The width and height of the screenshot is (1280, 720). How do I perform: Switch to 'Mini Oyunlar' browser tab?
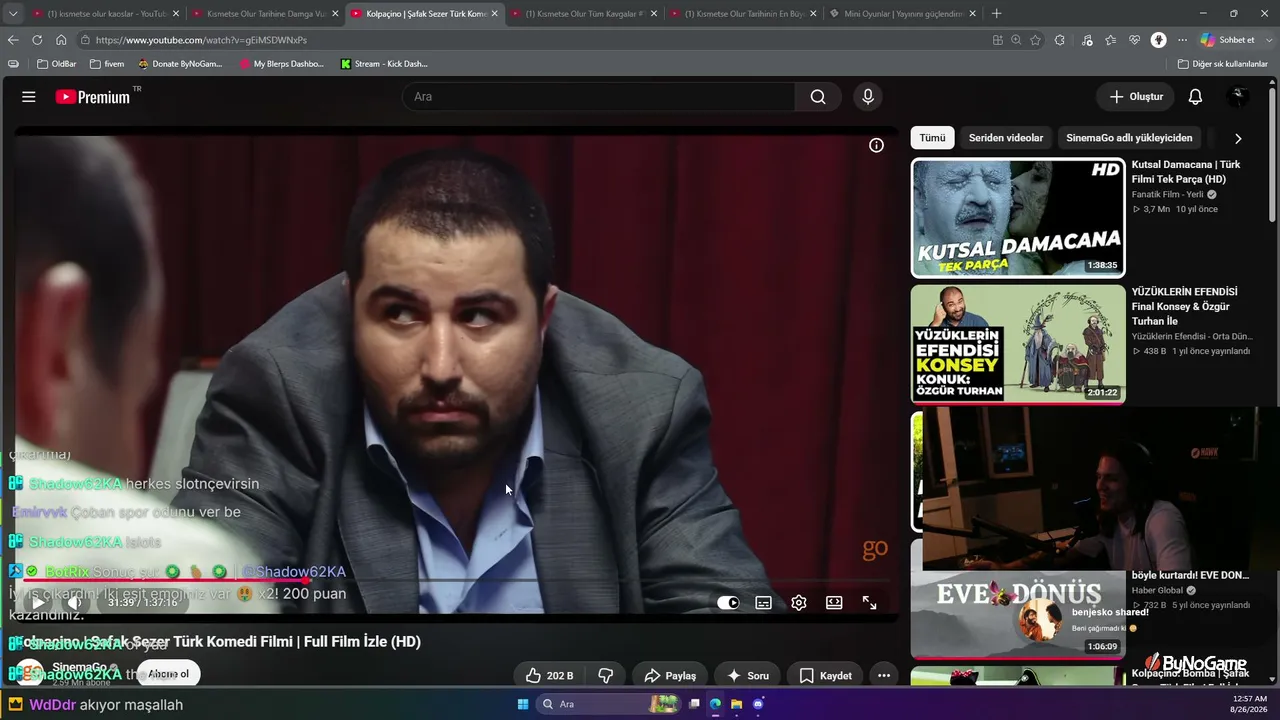click(x=903, y=14)
